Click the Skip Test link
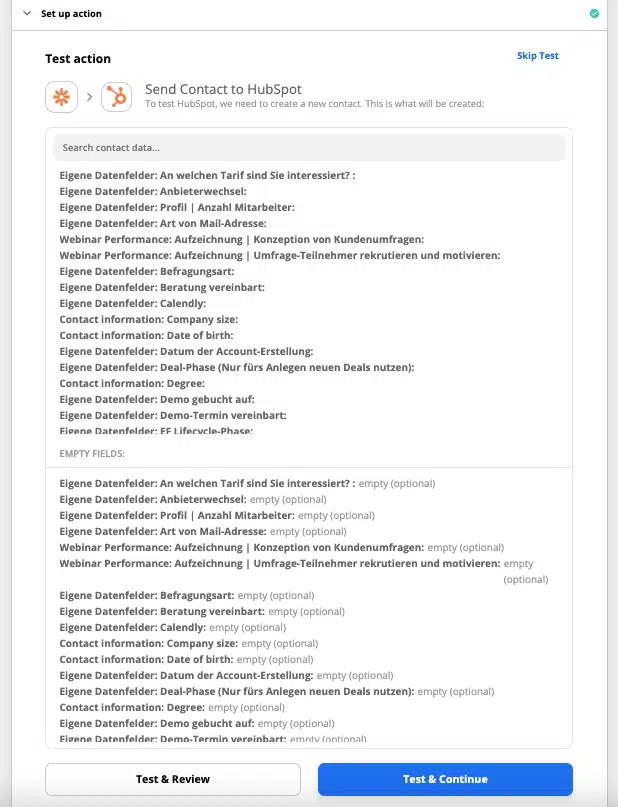 click(537, 56)
